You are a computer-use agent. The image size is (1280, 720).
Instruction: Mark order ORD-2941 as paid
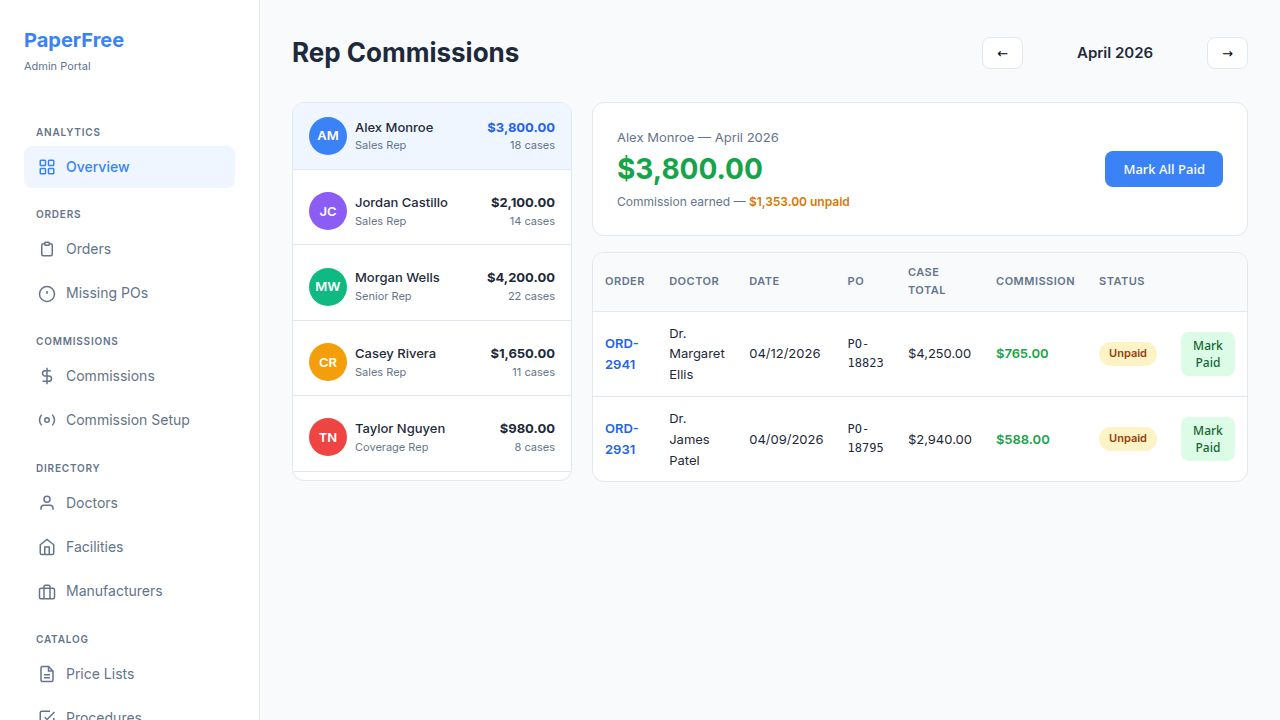1207,354
